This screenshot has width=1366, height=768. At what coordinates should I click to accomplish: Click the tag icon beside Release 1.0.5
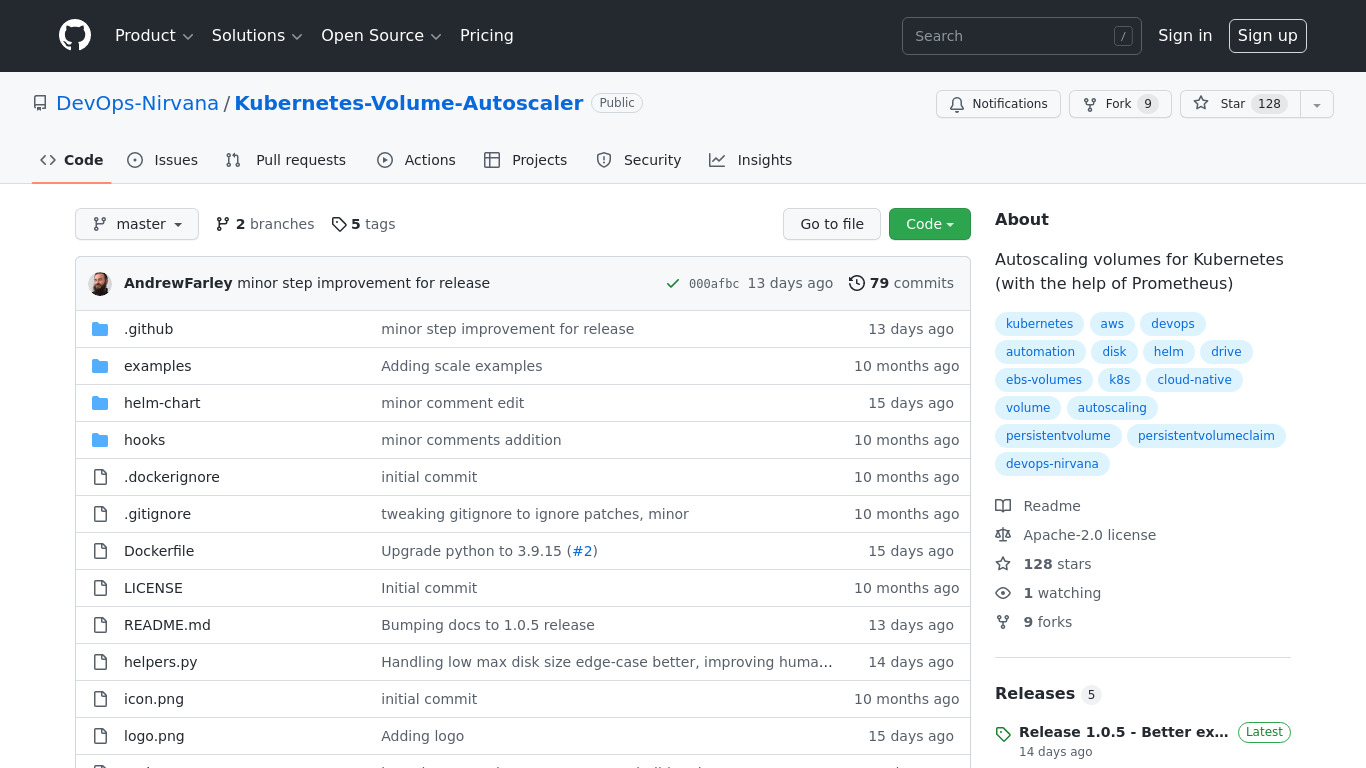pos(1003,734)
